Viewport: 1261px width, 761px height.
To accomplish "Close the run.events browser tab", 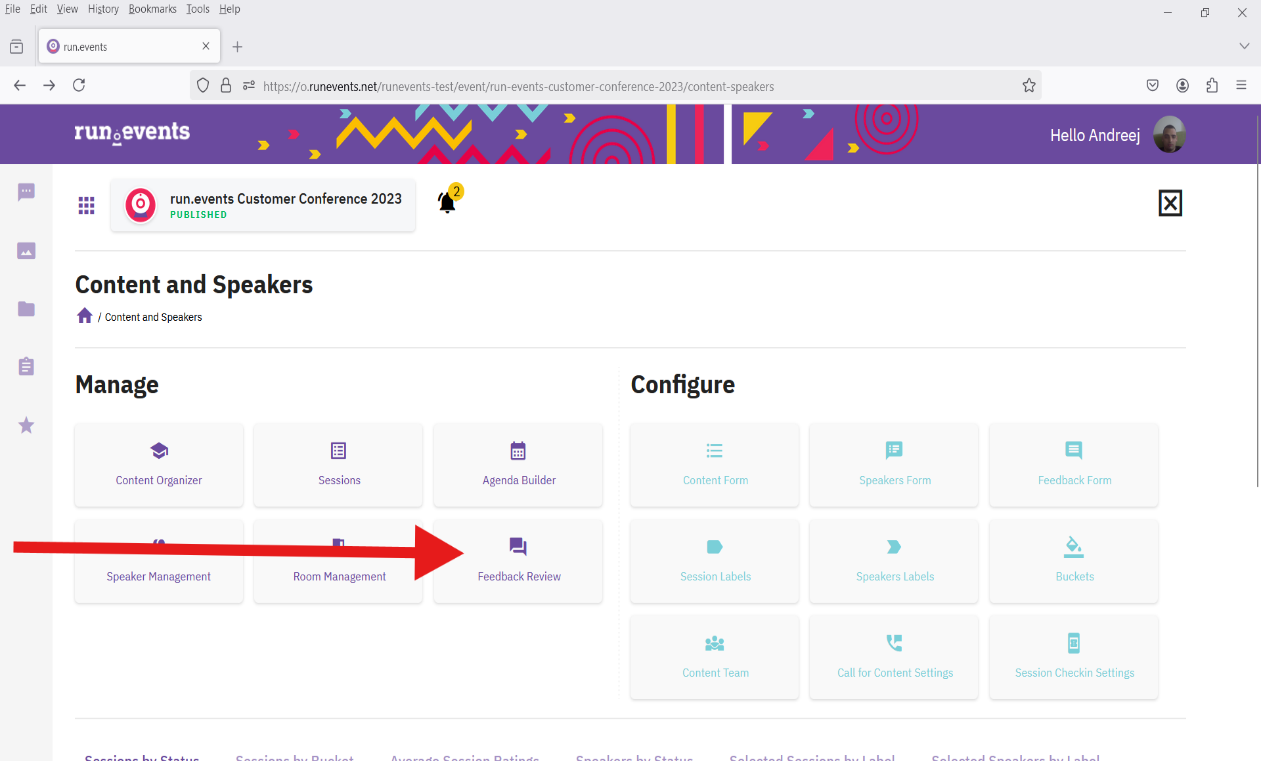I will [x=206, y=46].
